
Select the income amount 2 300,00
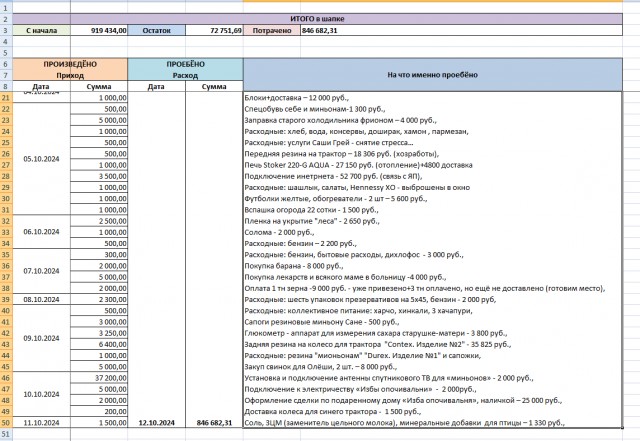click(x=99, y=299)
